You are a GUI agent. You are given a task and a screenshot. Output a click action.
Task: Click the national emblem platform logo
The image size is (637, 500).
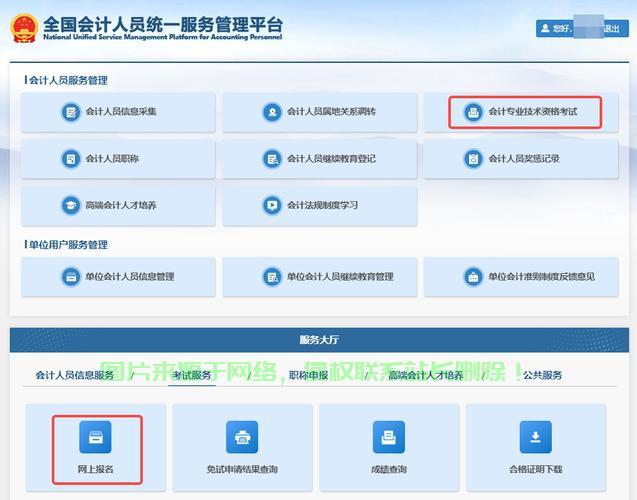[24, 28]
